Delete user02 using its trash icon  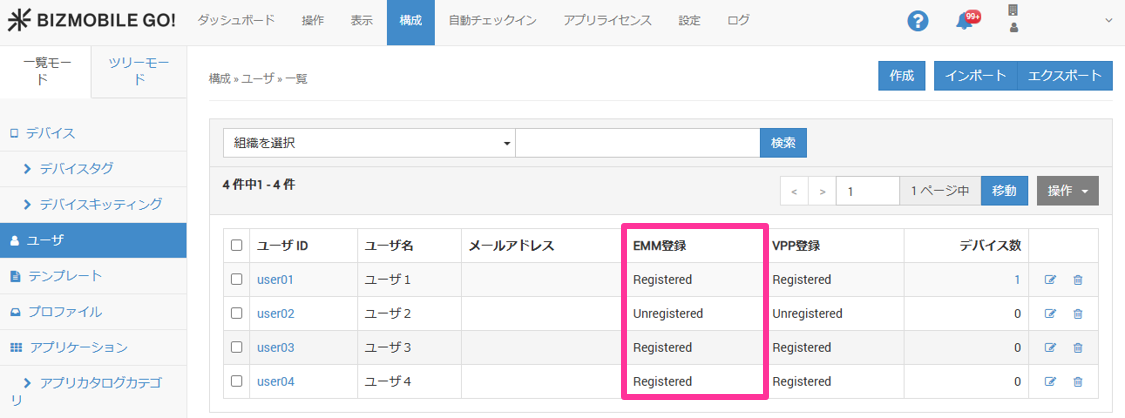coord(1077,314)
